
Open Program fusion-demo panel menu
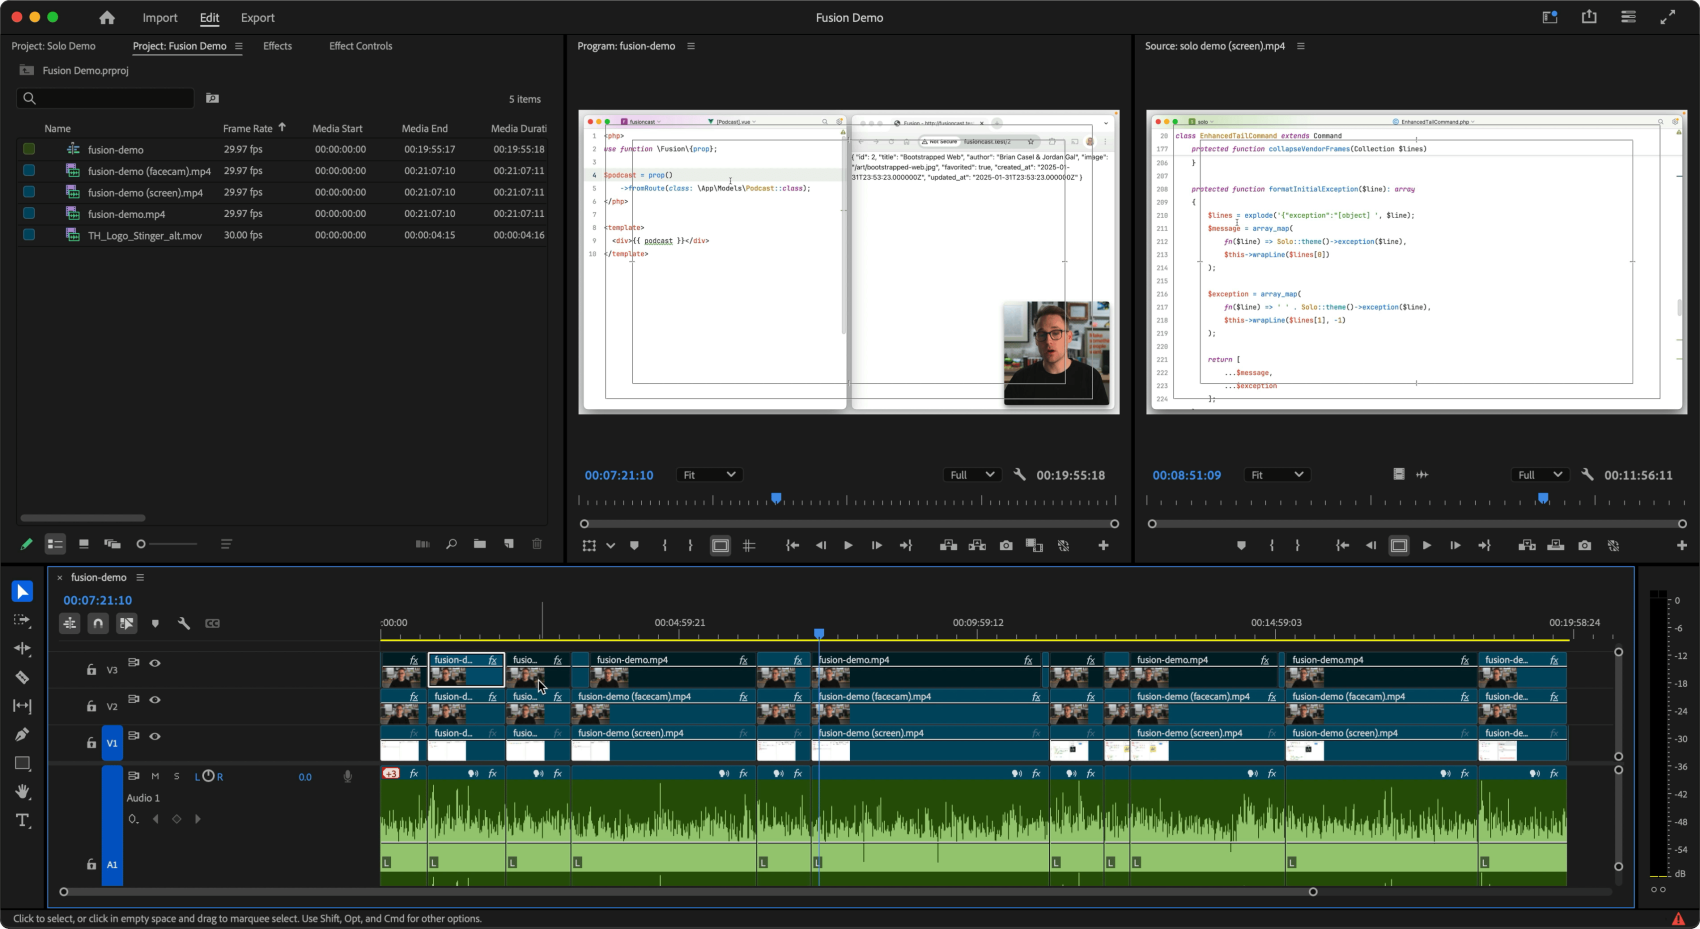coord(691,46)
